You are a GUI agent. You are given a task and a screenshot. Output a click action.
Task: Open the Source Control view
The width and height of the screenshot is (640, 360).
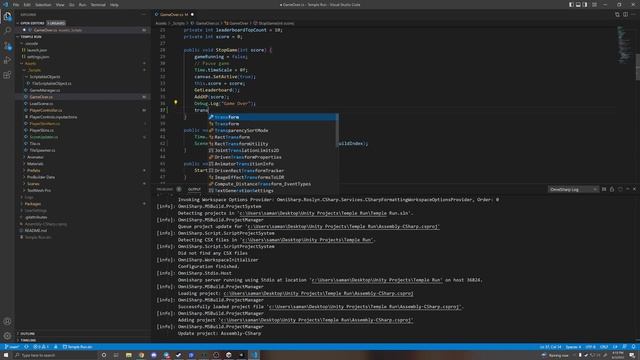click(x=7, y=46)
